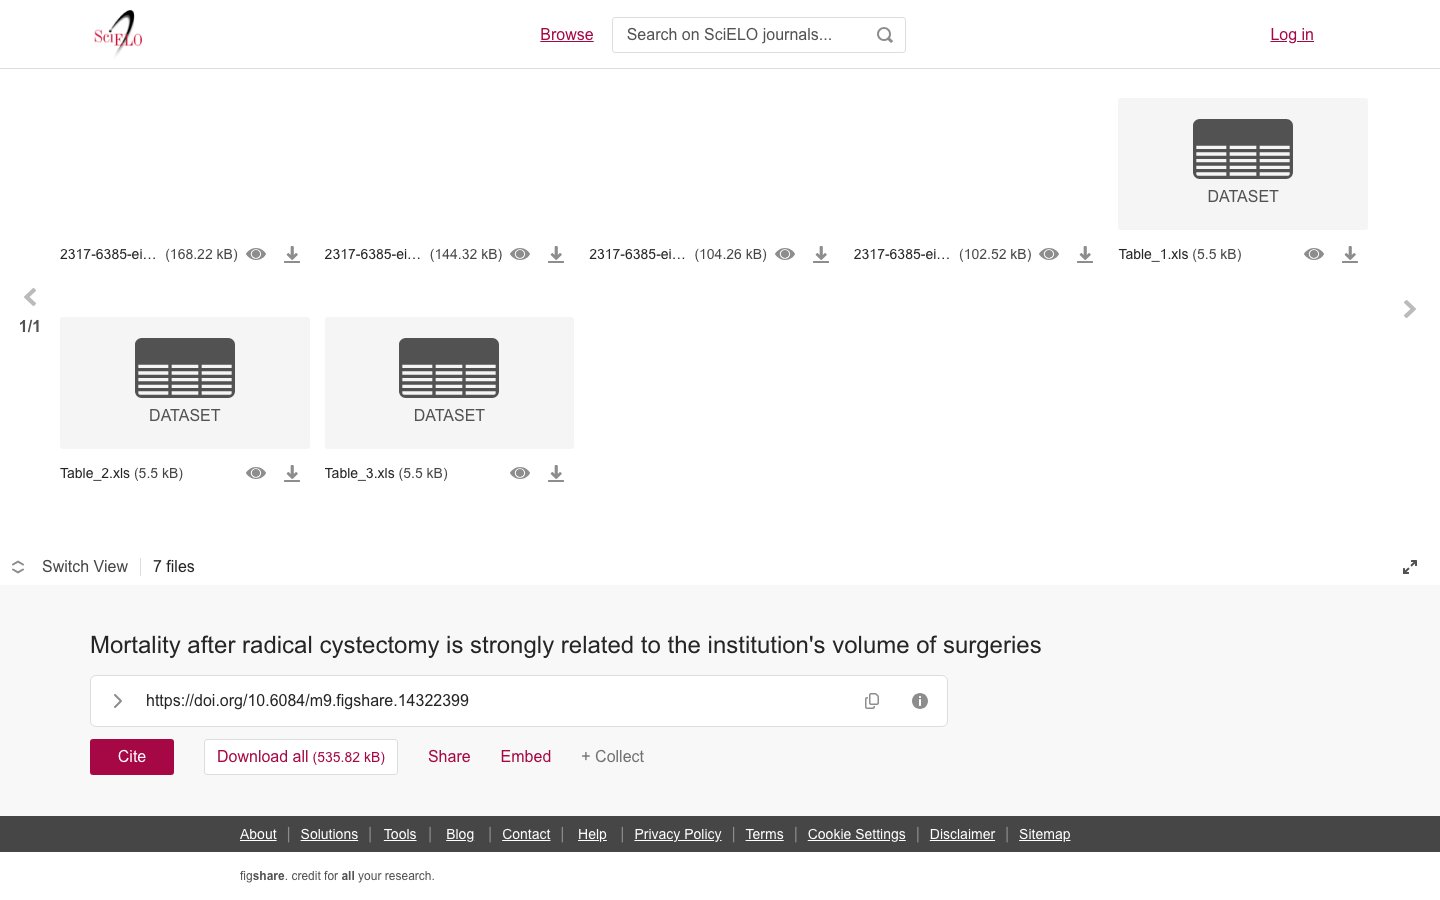This screenshot has height=900, width=1440.
Task: Open Table_3.xls dataset thumbnail
Action: pos(449,383)
